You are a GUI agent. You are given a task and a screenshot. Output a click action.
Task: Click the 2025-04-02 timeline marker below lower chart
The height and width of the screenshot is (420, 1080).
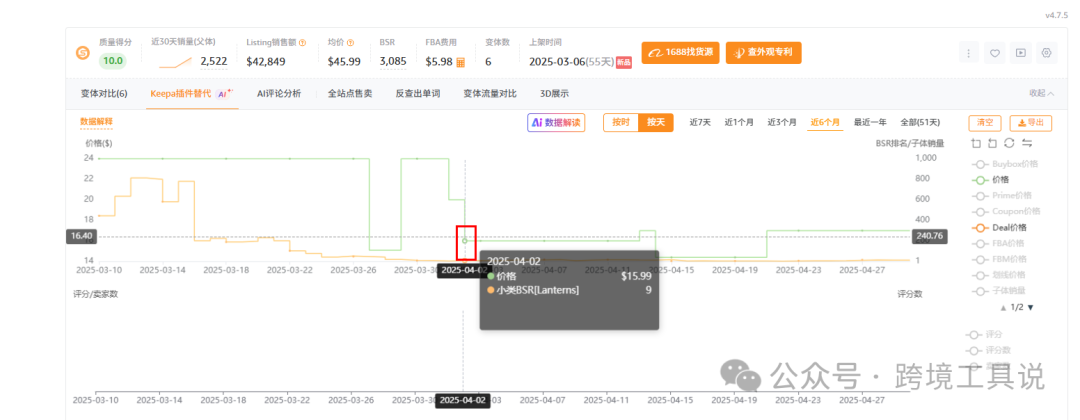[462, 400]
